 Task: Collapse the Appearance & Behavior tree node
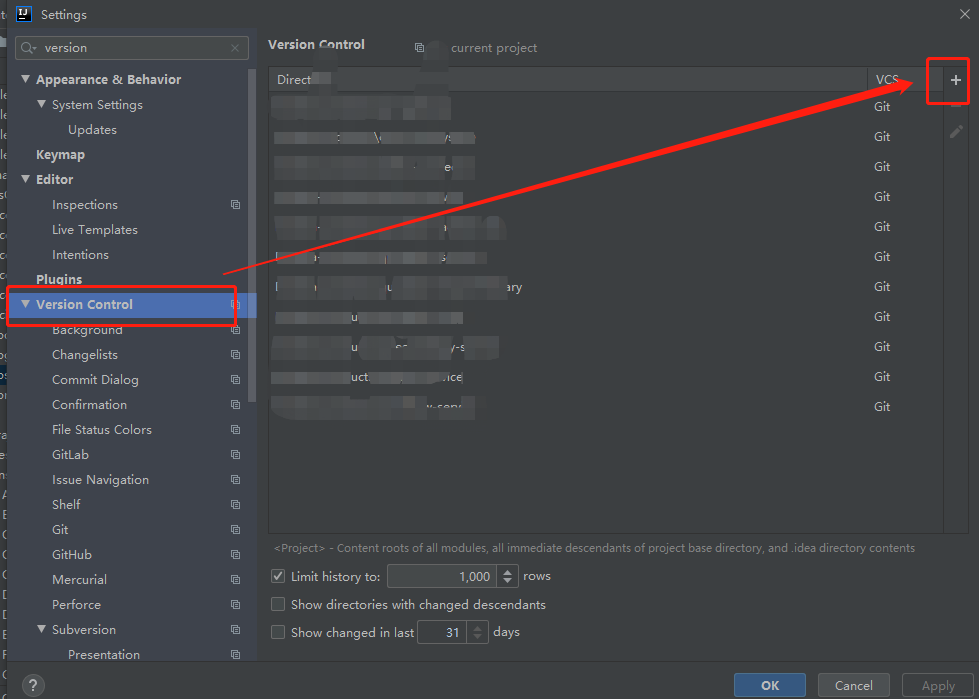26,79
